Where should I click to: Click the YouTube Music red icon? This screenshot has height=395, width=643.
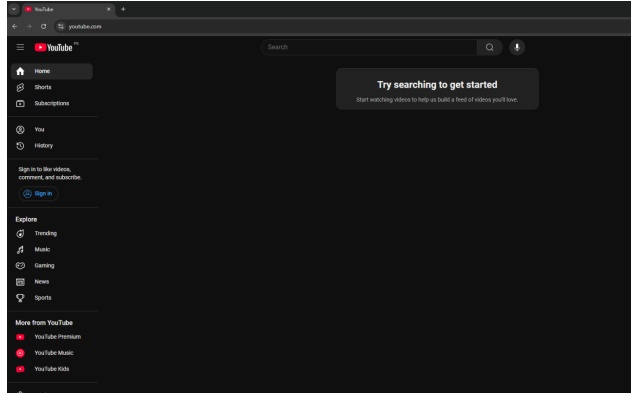tap(20, 353)
